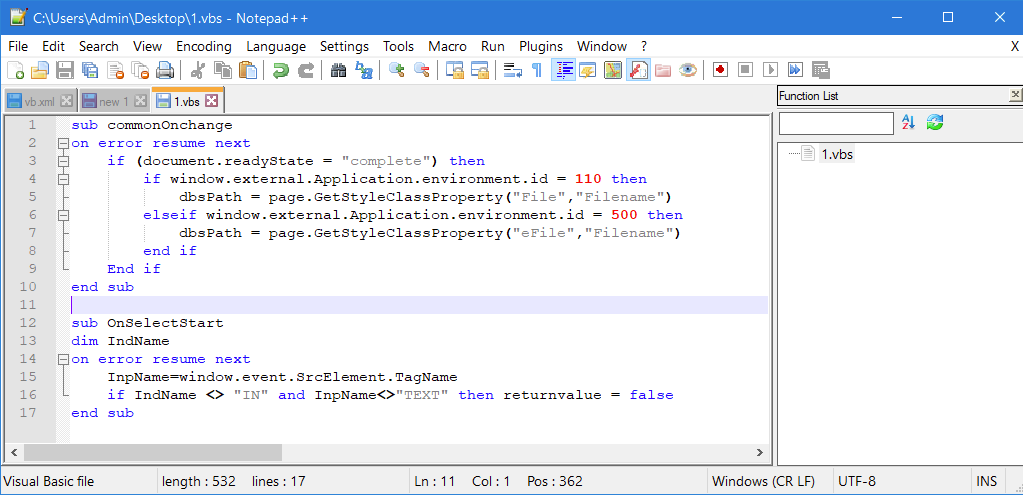The height and width of the screenshot is (495, 1023).
Task: Close the 1.vbs tab
Action: (211, 100)
